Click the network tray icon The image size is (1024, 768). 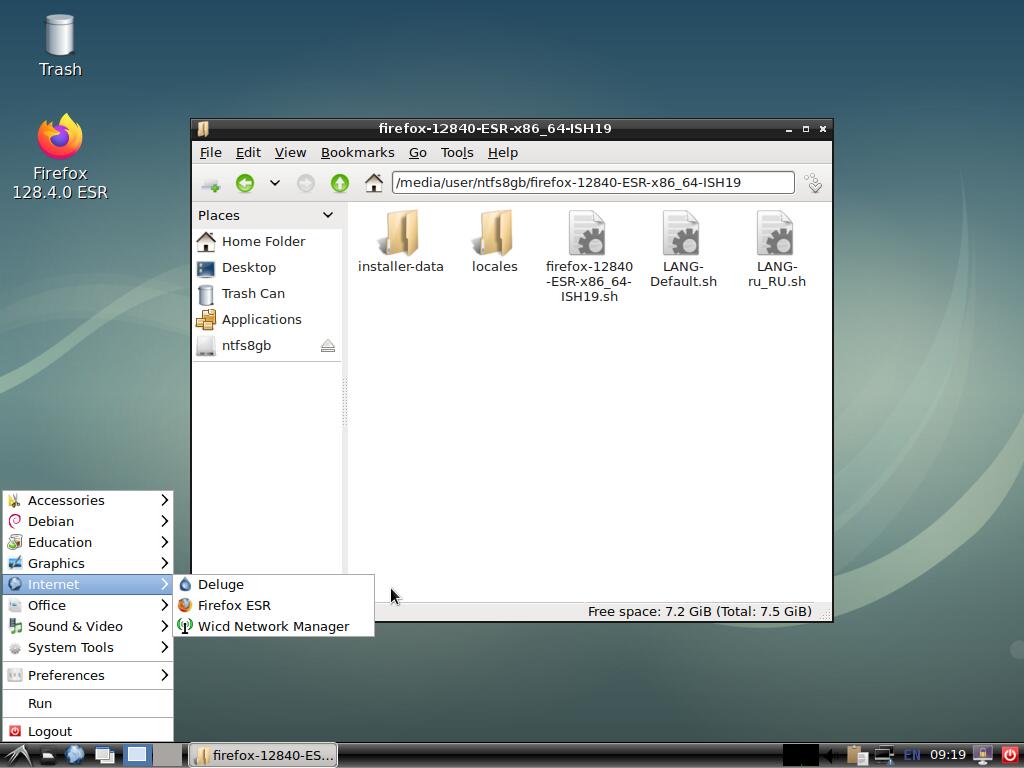point(884,756)
